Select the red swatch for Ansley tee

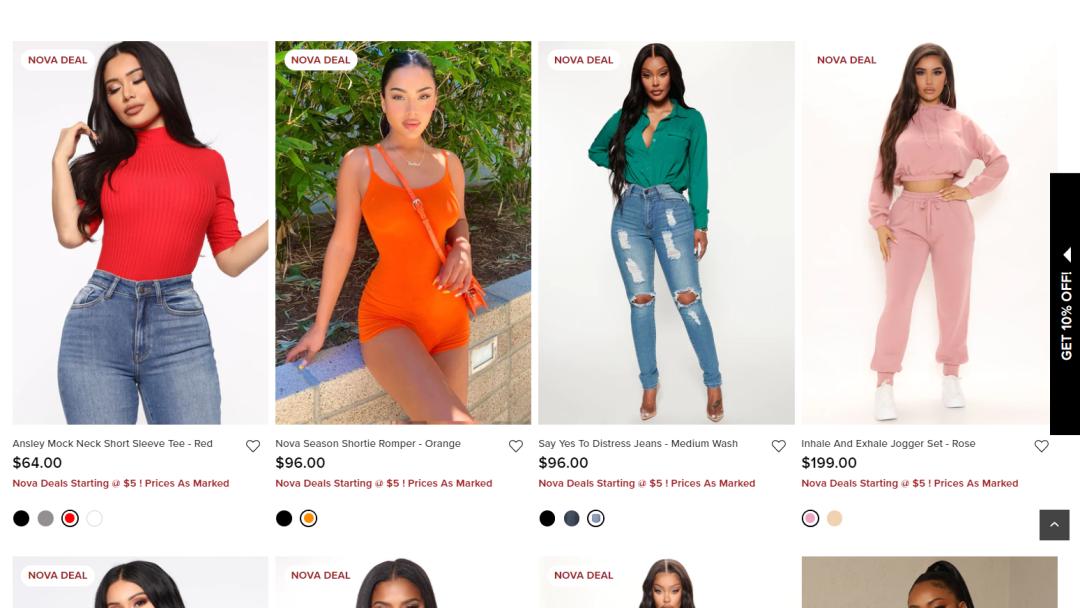click(x=70, y=518)
